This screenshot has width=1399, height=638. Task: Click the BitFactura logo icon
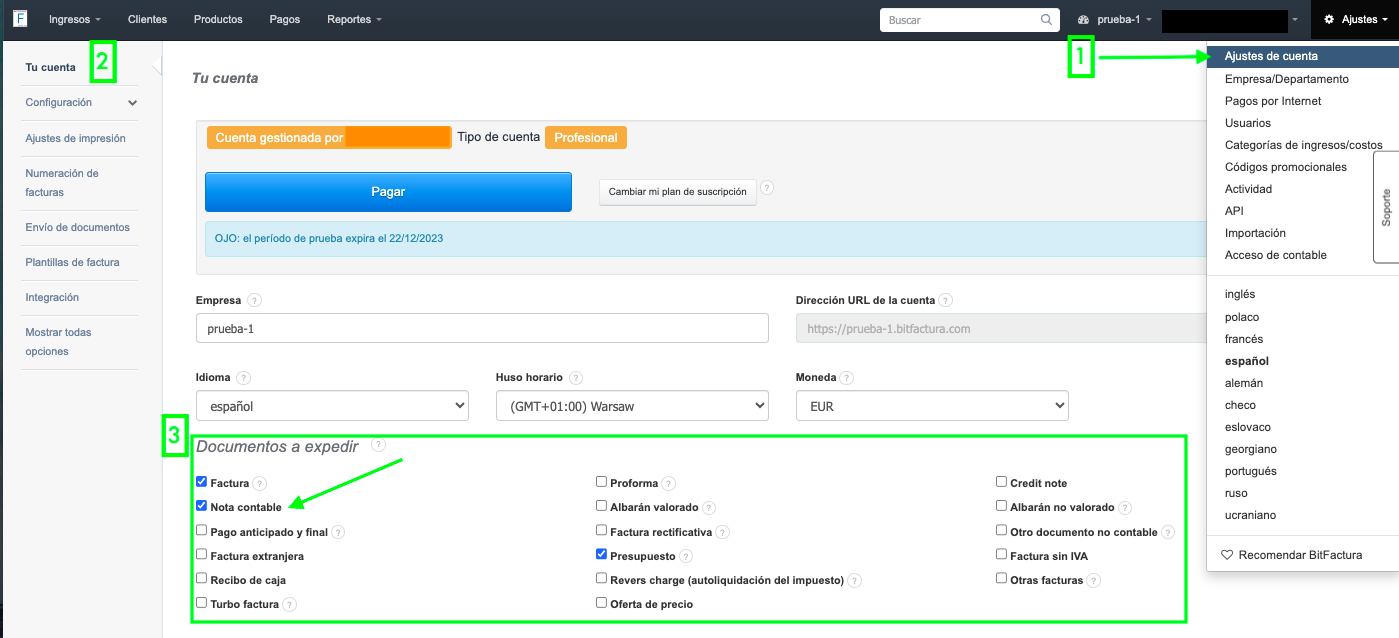click(20, 19)
